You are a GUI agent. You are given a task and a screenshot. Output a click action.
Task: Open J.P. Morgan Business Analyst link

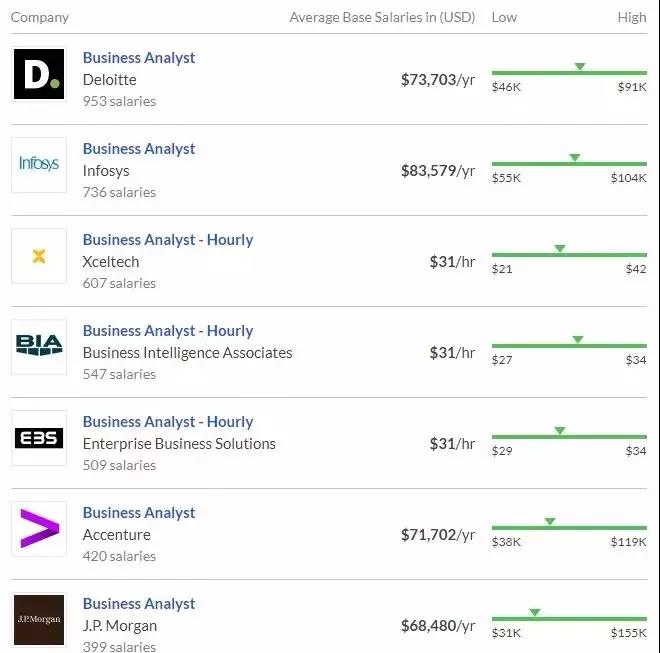click(x=139, y=604)
